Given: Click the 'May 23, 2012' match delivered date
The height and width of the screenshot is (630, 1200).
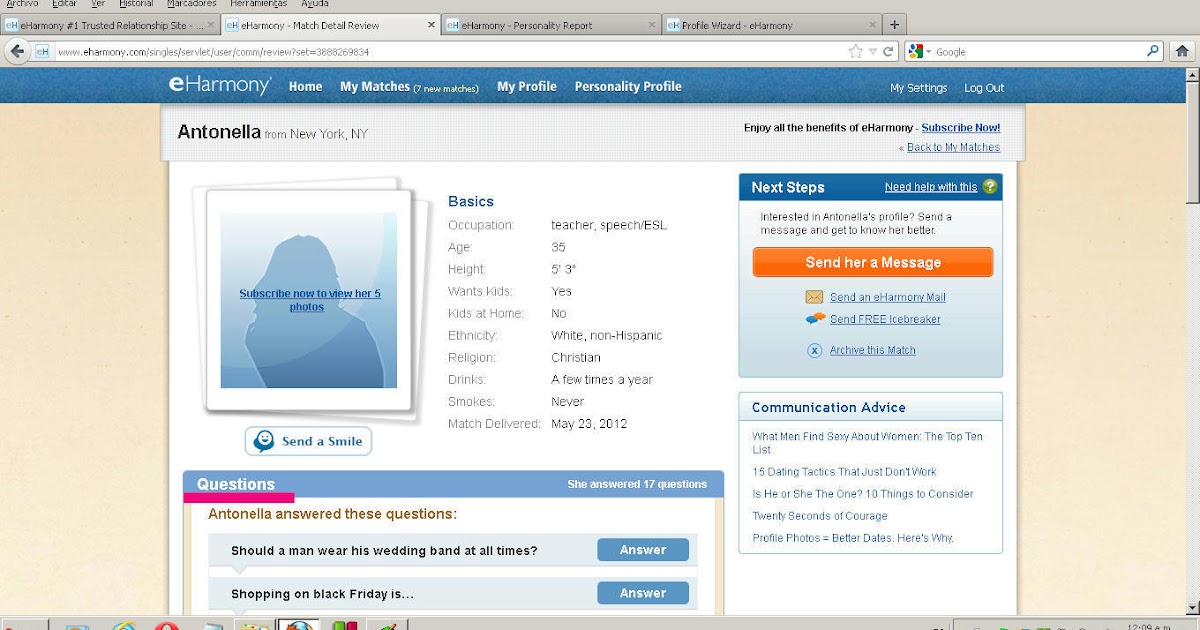Looking at the screenshot, I should (589, 423).
